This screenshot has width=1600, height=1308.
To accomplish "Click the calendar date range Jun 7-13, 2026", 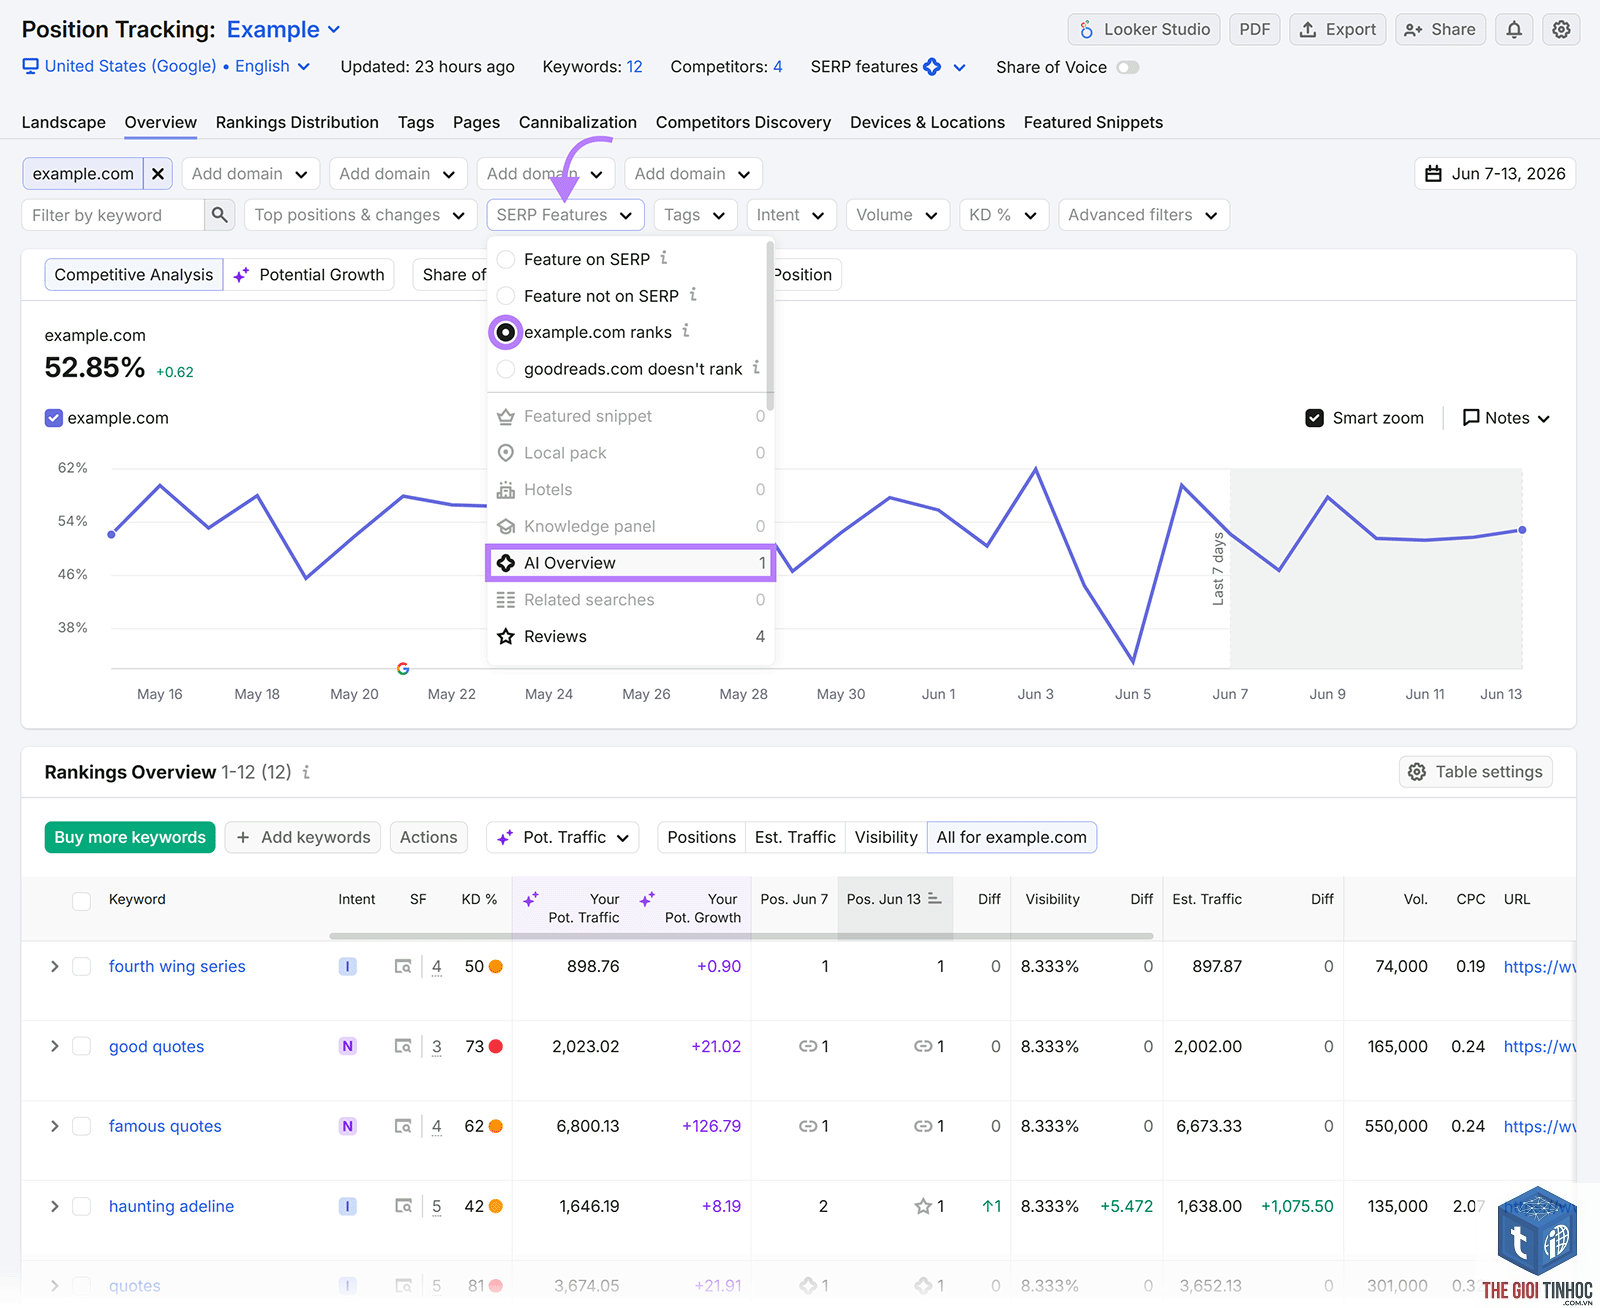I will pyautogui.click(x=1495, y=174).
